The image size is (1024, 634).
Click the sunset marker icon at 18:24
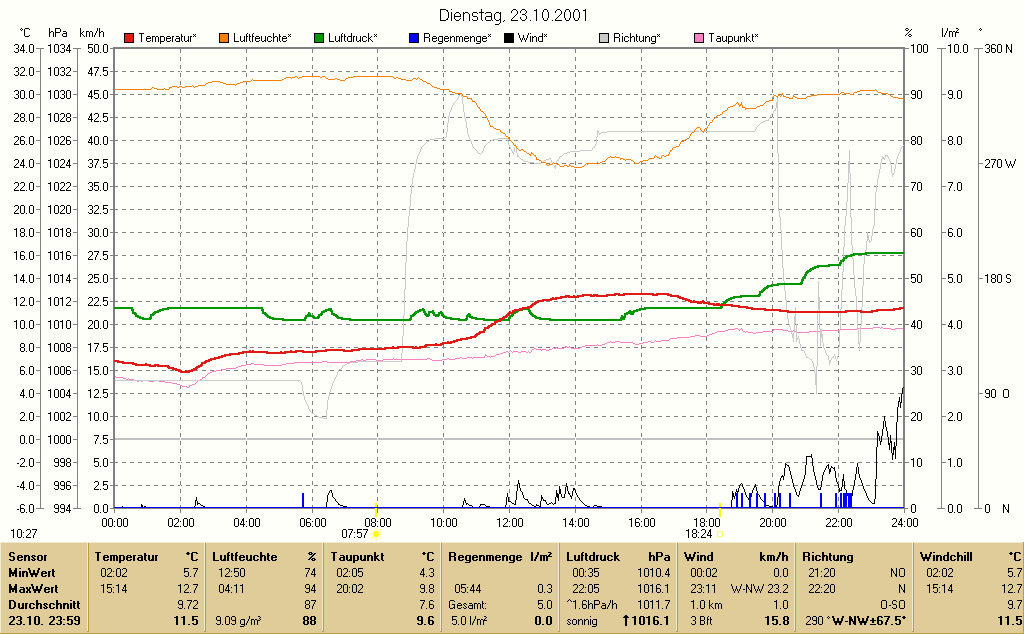coord(720,534)
